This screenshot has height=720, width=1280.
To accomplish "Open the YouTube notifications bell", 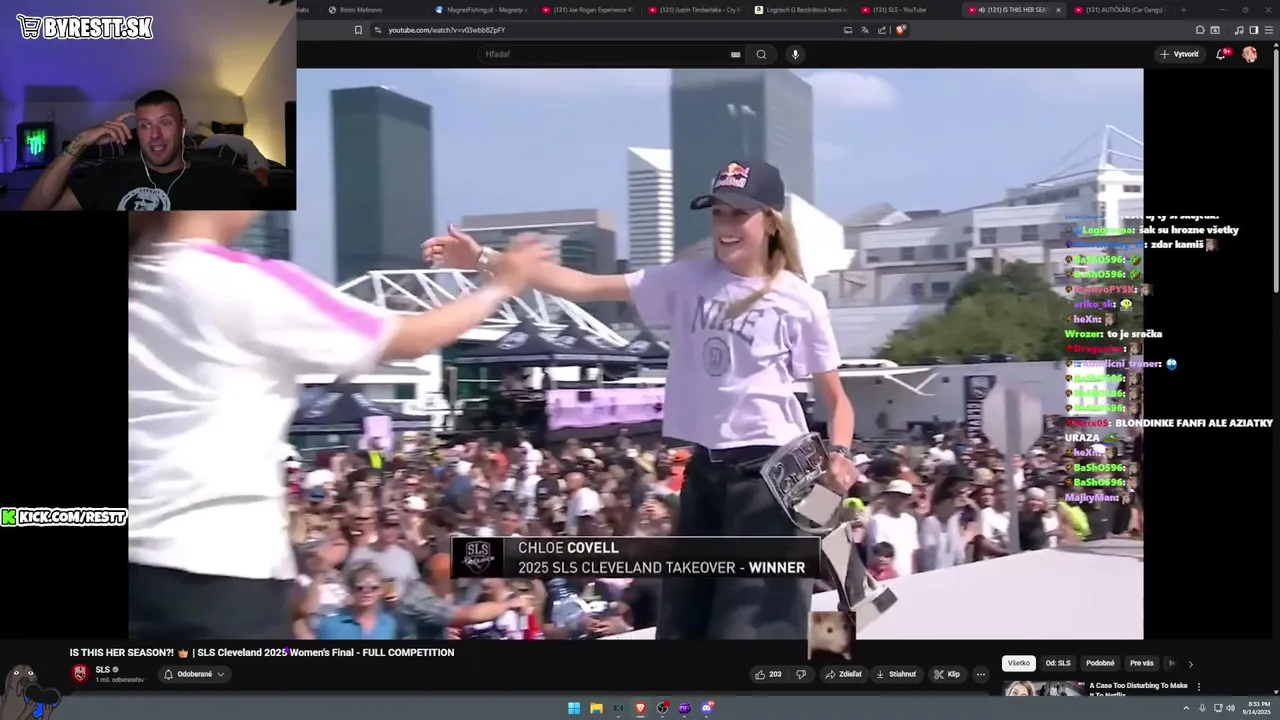I will pyautogui.click(x=1220, y=54).
